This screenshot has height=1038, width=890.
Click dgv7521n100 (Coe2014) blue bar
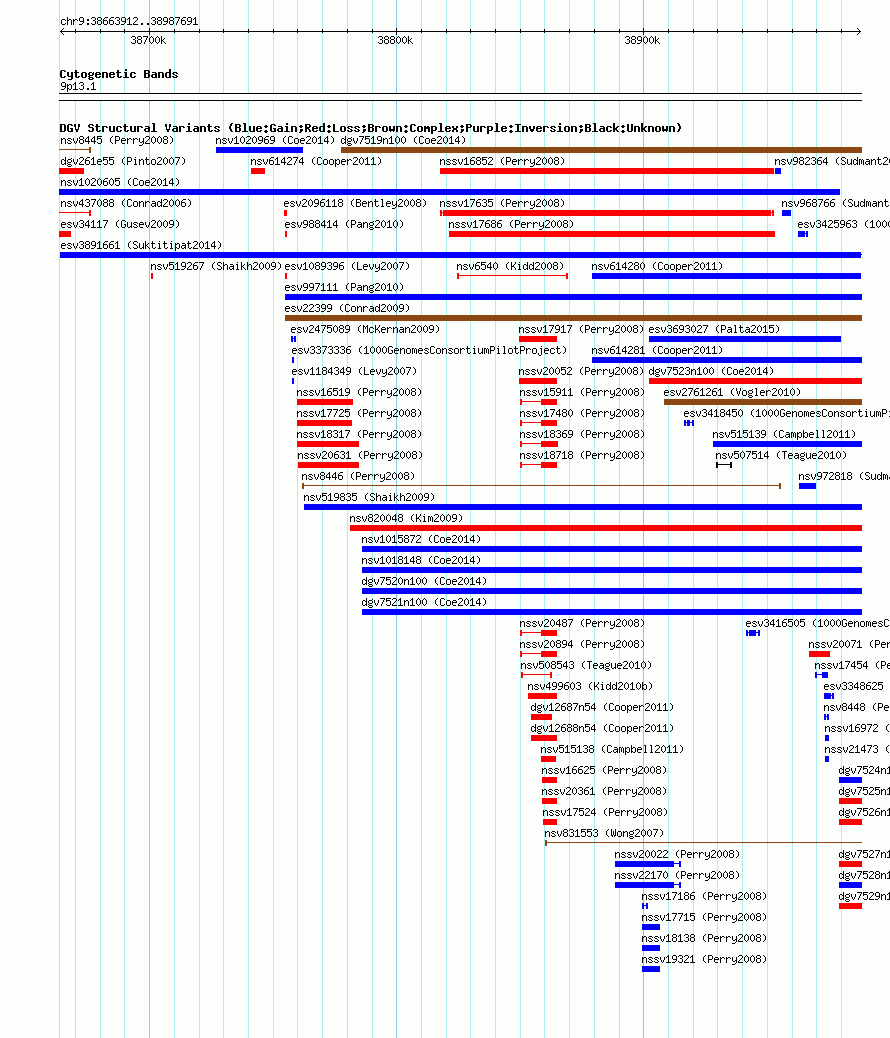[612, 612]
